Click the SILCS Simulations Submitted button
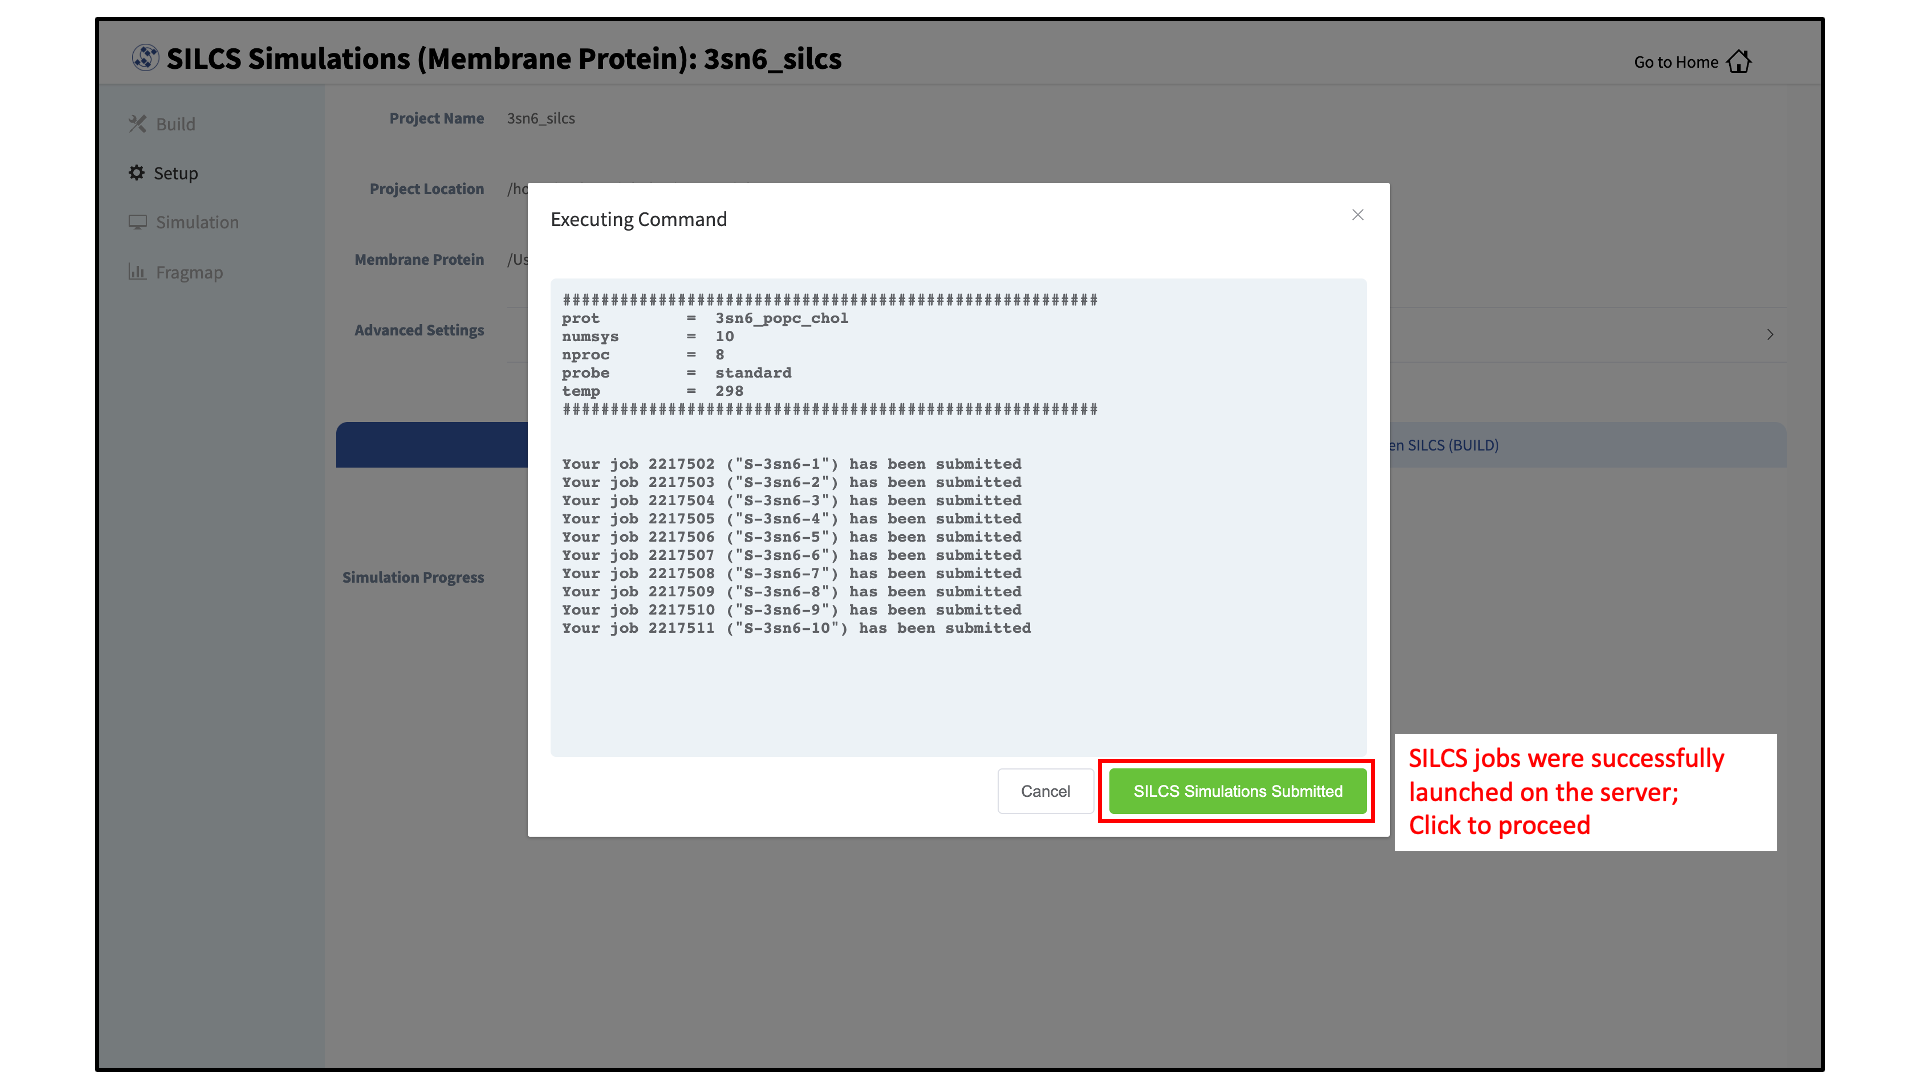 pyautogui.click(x=1237, y=791)
